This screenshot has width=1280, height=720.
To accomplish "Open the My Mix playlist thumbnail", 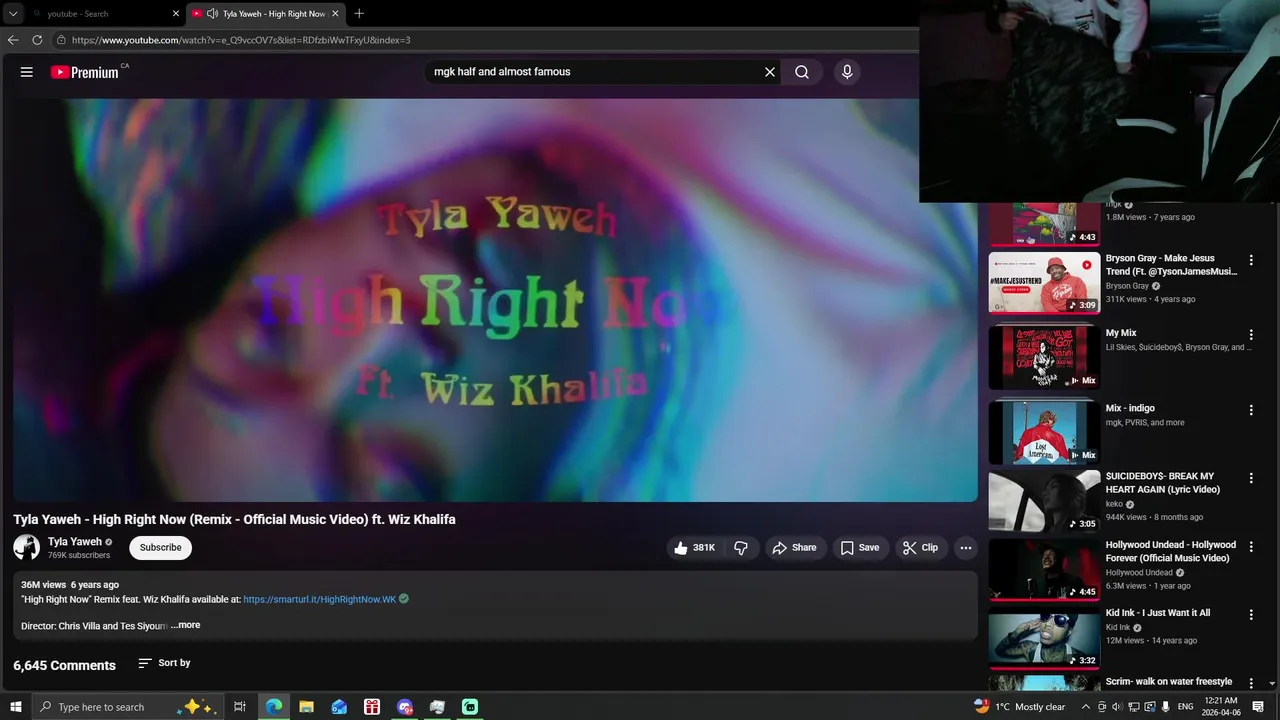I will point(1044,358).
